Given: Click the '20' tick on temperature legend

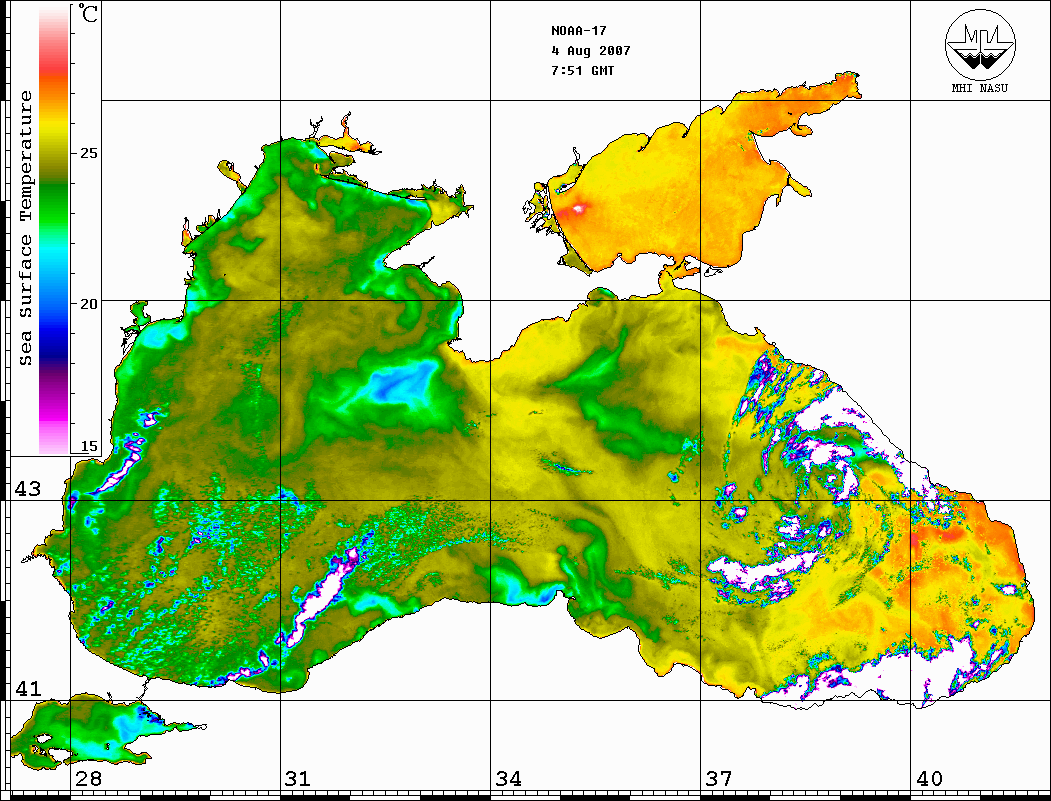Looking at the screenshot, I should point(88,304).
